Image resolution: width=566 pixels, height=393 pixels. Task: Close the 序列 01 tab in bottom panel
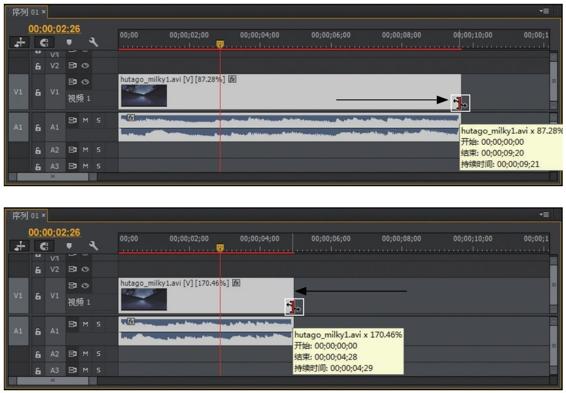point(44,215)
